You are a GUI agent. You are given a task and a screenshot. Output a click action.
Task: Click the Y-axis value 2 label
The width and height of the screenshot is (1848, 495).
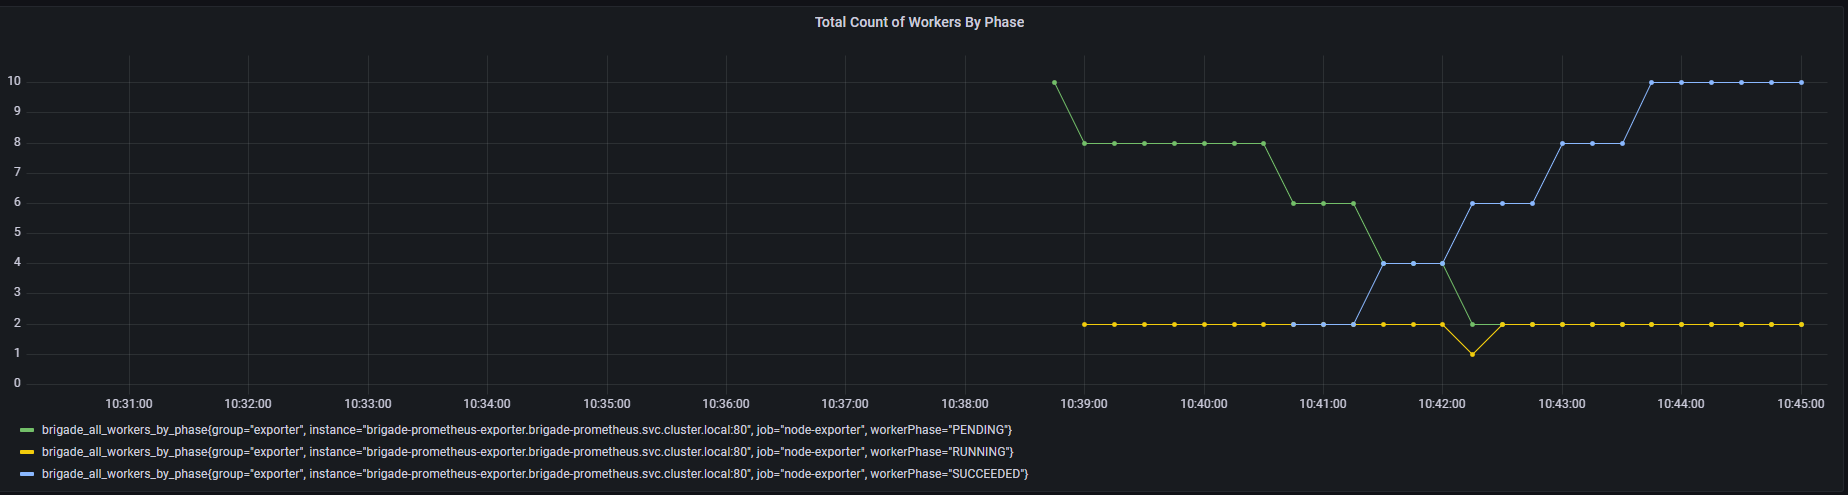coord(17,323)
